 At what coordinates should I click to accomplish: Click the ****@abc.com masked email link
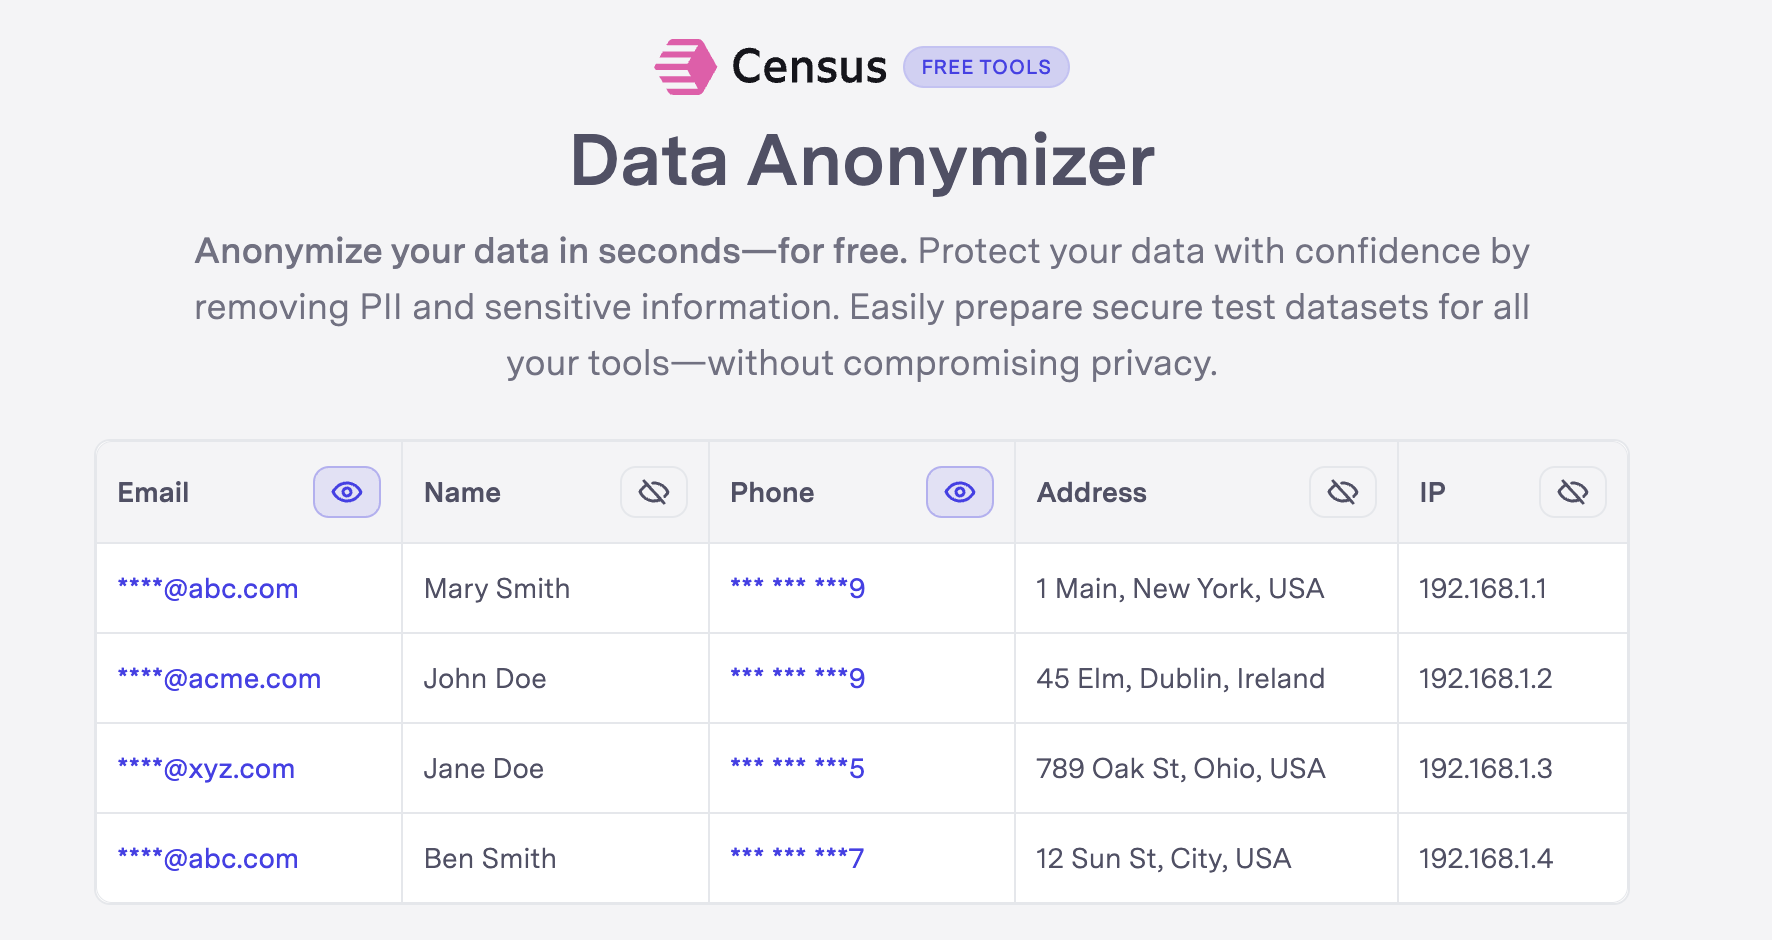(x=207, y=588)
